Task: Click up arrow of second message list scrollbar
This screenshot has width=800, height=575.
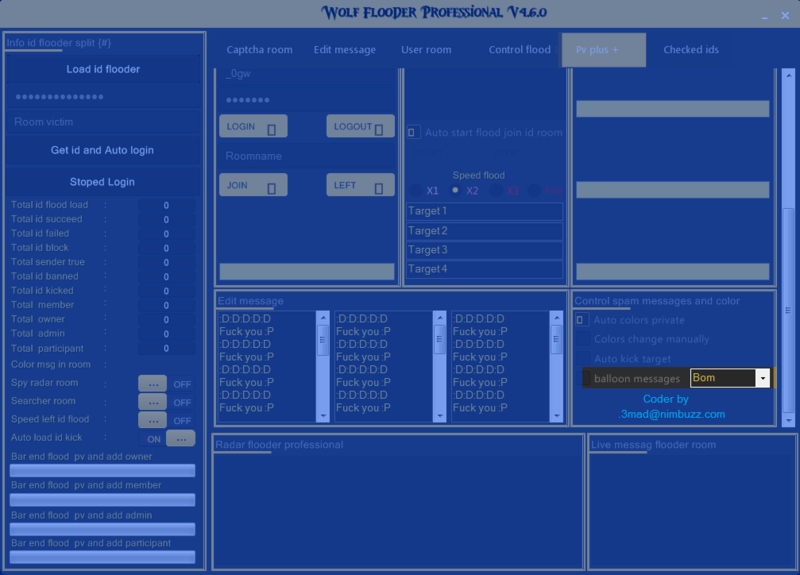Action: (440, 318)
